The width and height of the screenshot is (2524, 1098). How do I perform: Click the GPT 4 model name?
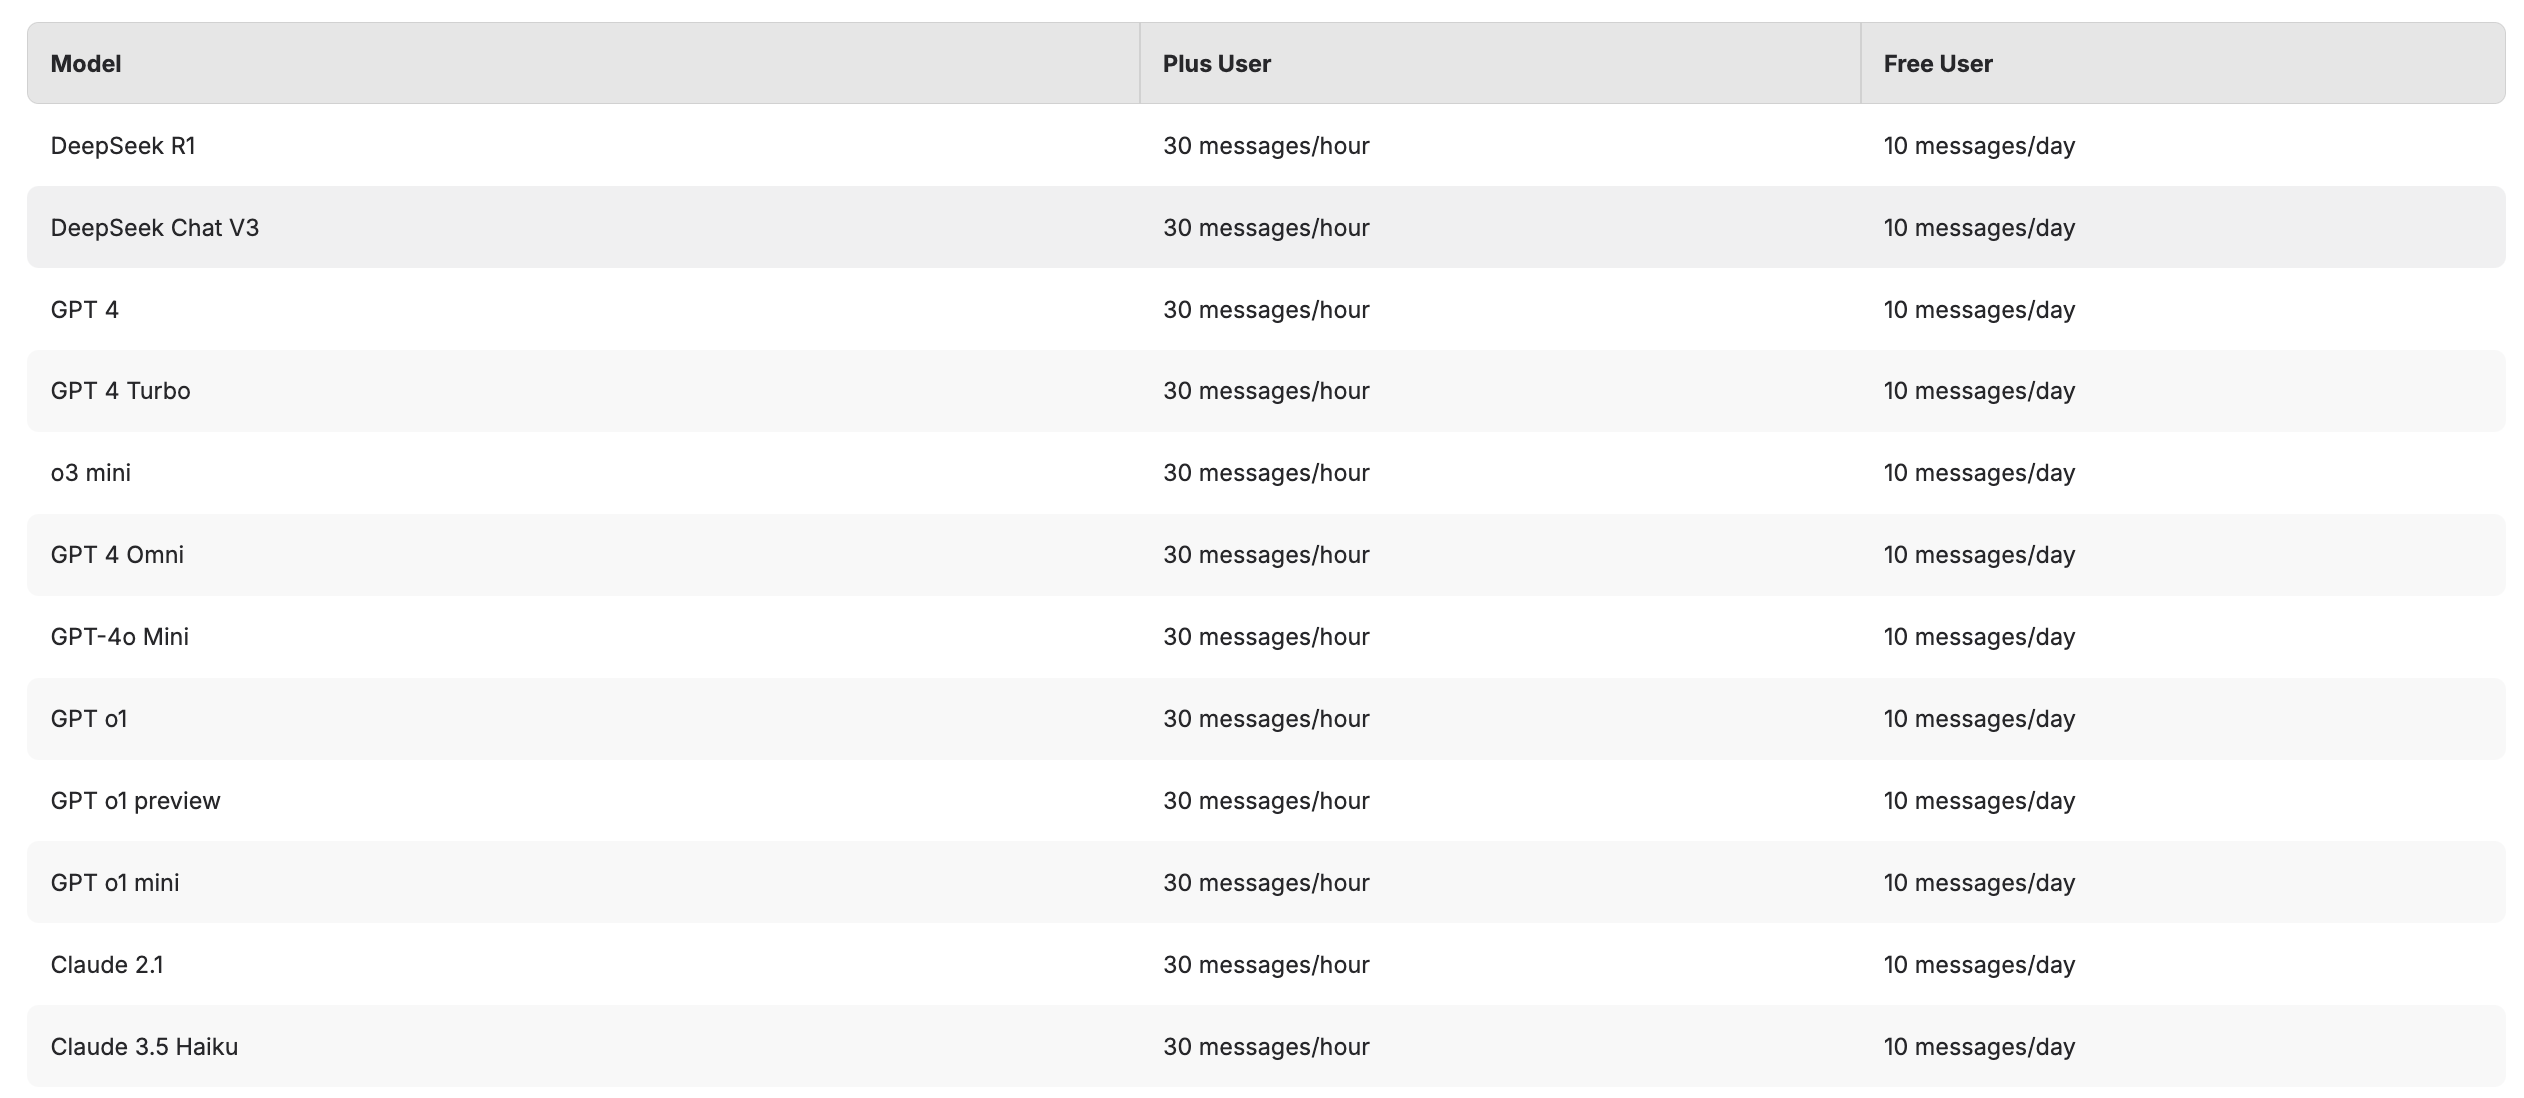[85, 310]
